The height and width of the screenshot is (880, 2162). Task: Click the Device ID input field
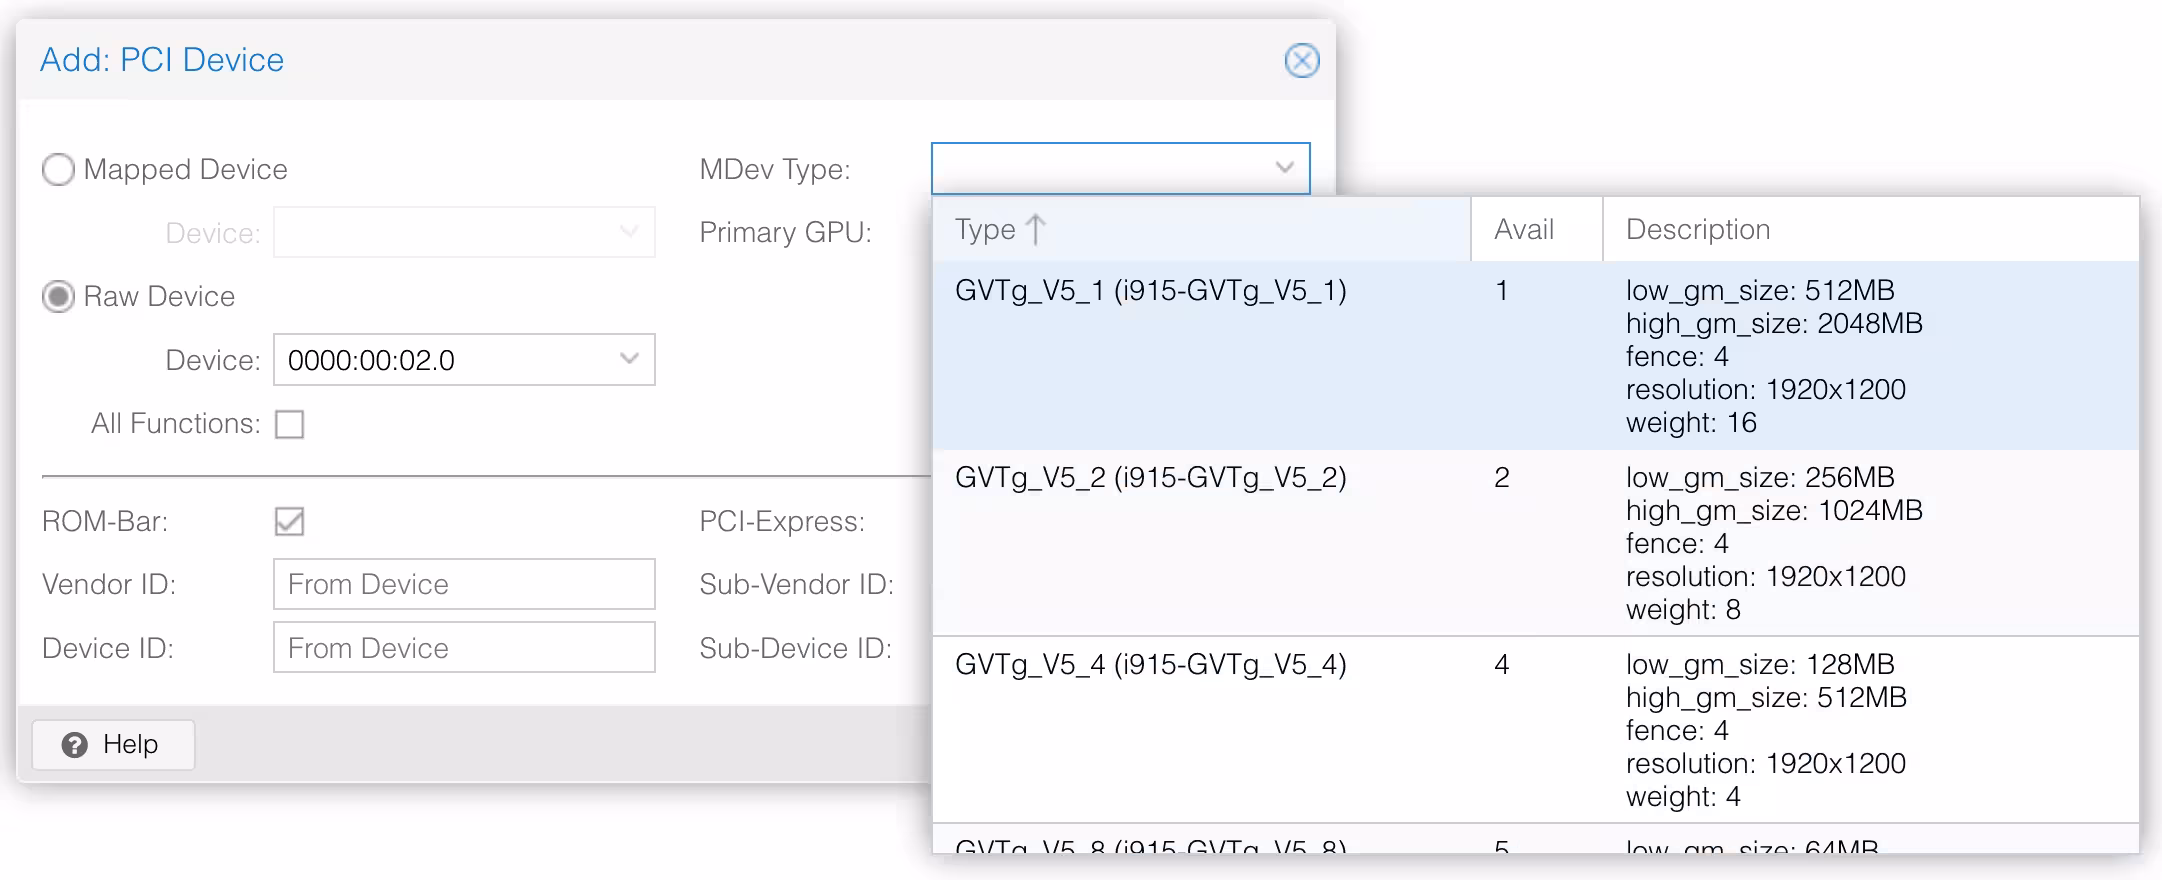(464, 648)
